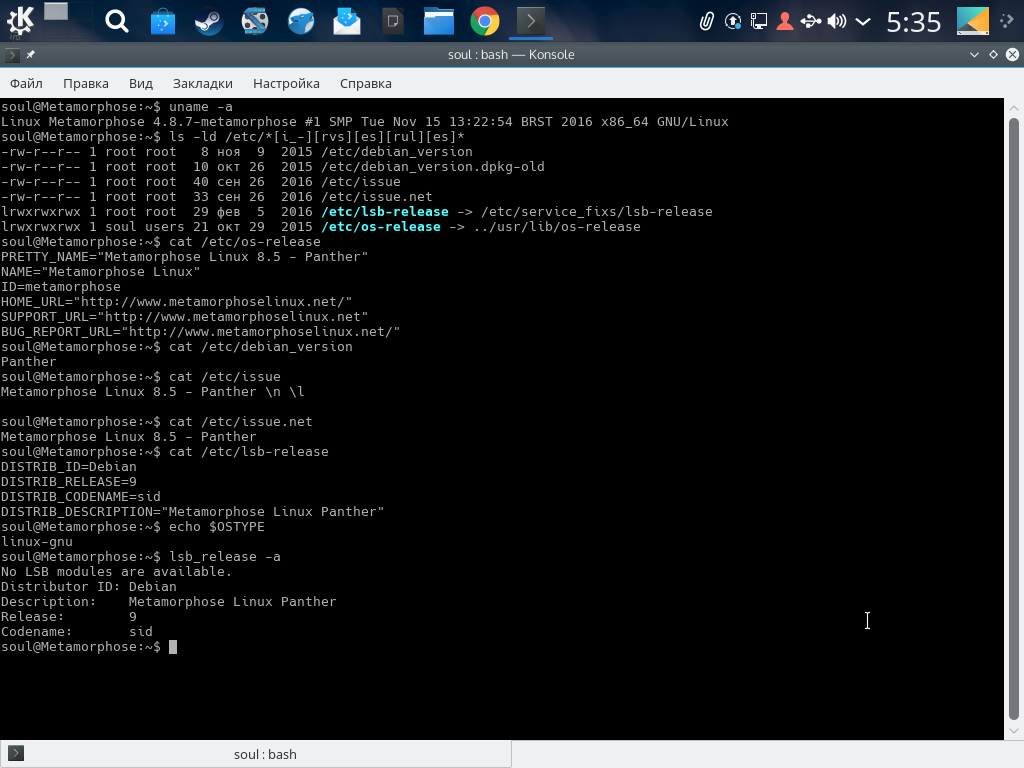Image resolution: width=1024 pixels, height=768 pixels.
Task: Click the '/etc/os-release' symlink name in listing
Action: pyautogui.click(x=381, y=227)
